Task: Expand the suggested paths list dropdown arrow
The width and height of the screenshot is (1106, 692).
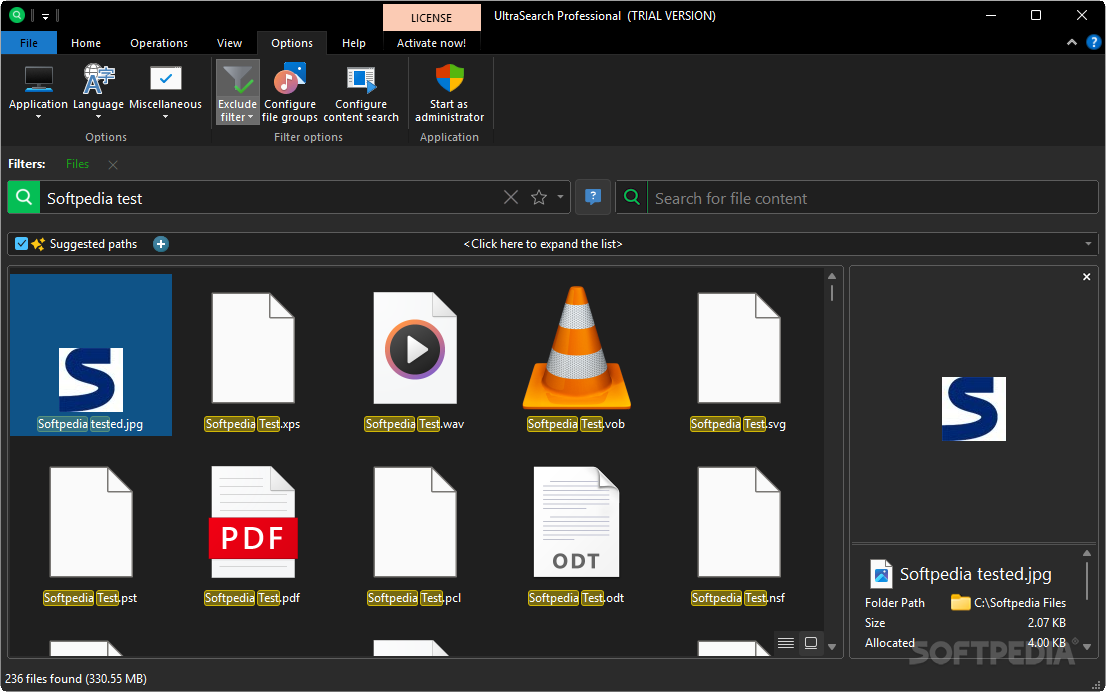Action: (x=1088, y=244)
